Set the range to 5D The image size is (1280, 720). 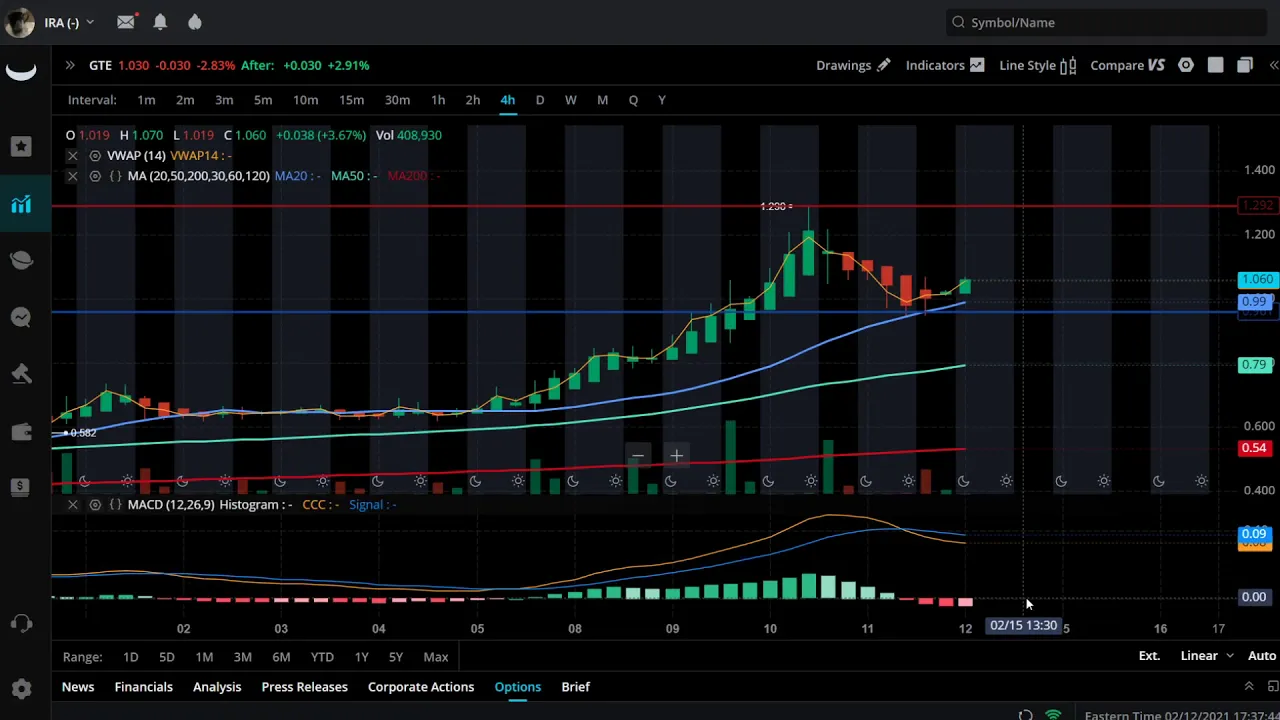[x=167, y=657]
